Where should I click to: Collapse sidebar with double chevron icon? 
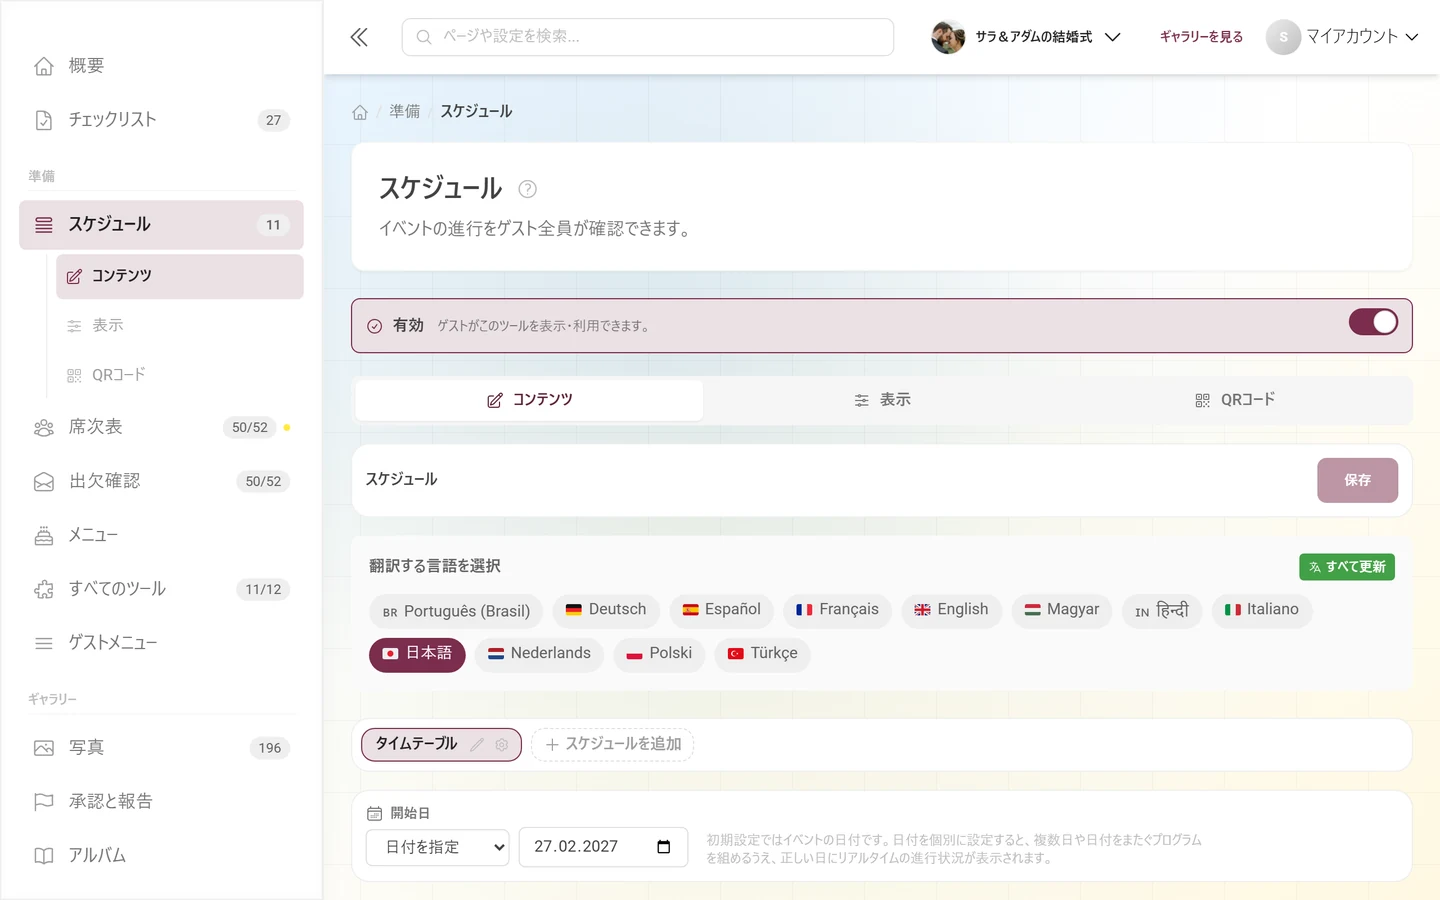[359, 37]
